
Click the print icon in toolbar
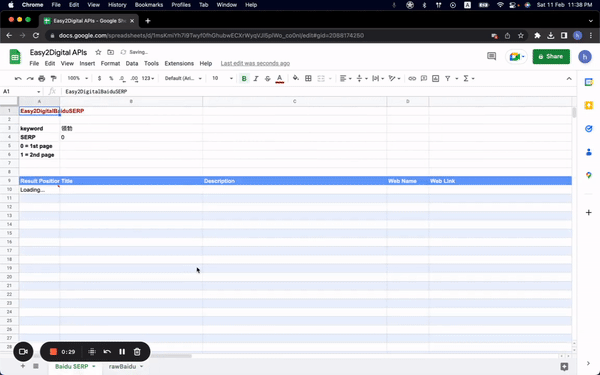pos(42,78)
